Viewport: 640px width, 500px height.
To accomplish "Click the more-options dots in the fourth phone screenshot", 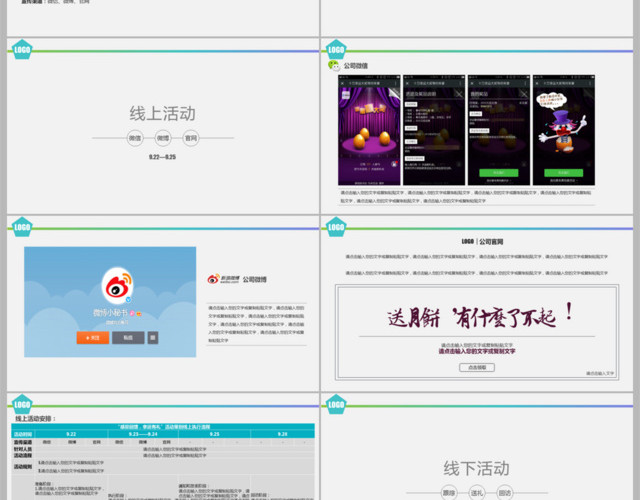I will click(x=590, y=83).
